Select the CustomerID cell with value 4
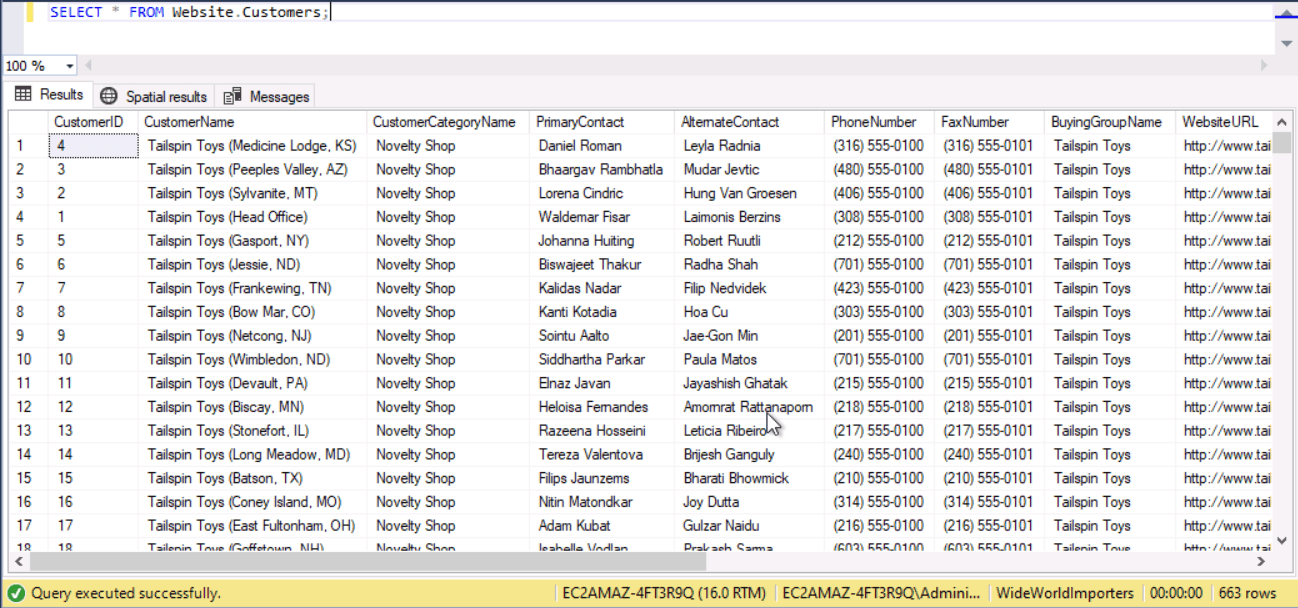The width and height of the screenshot is (1298, 608). tap(93, 146)
